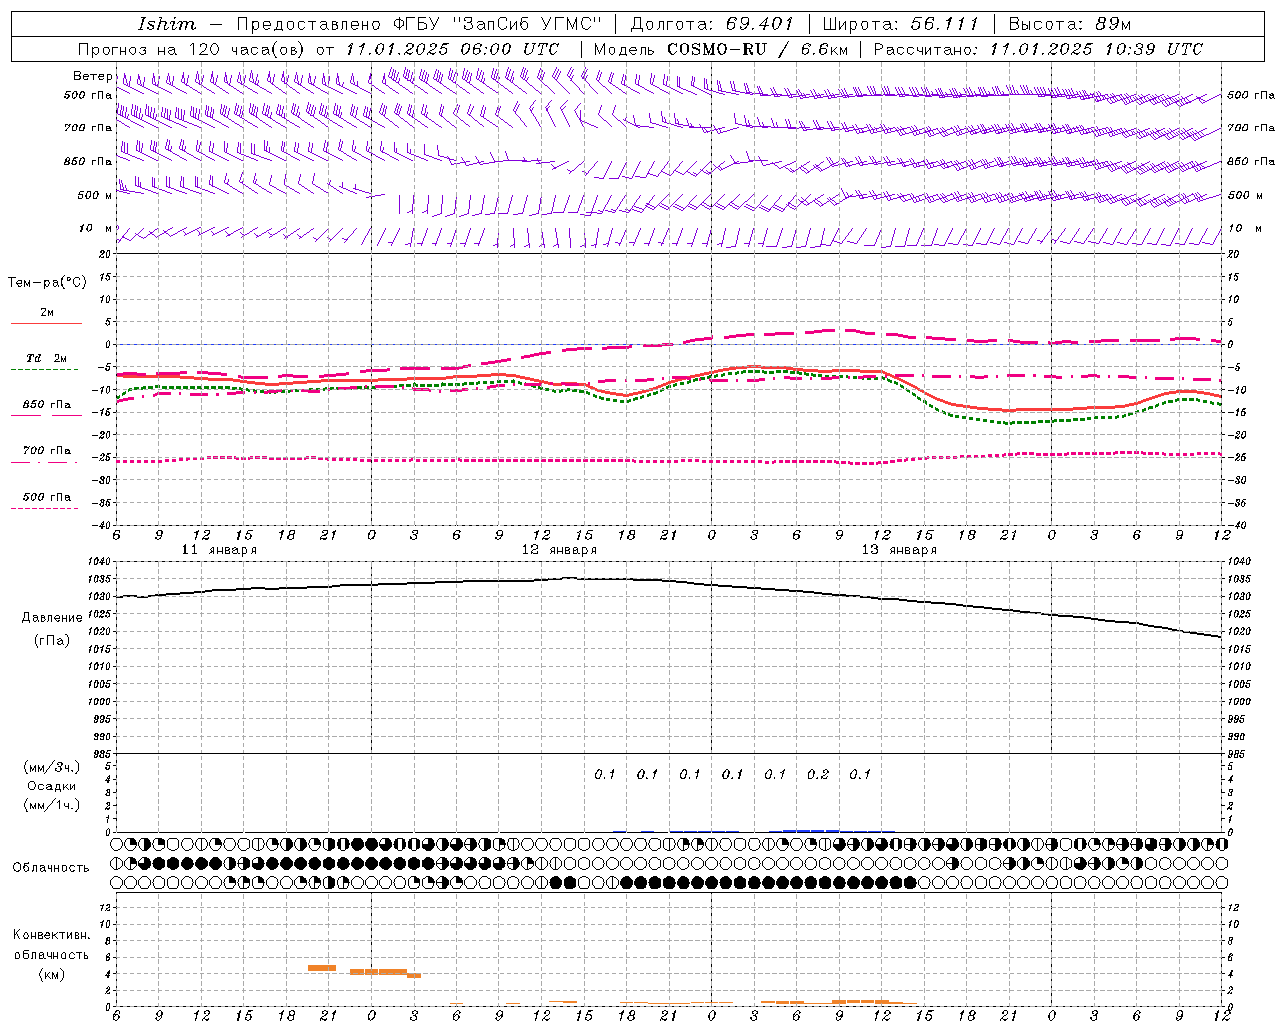Click the elevation text "Высота: 89м"
The width and height of the screenshot is (1280, 1024).
(x=1070, y=23)
